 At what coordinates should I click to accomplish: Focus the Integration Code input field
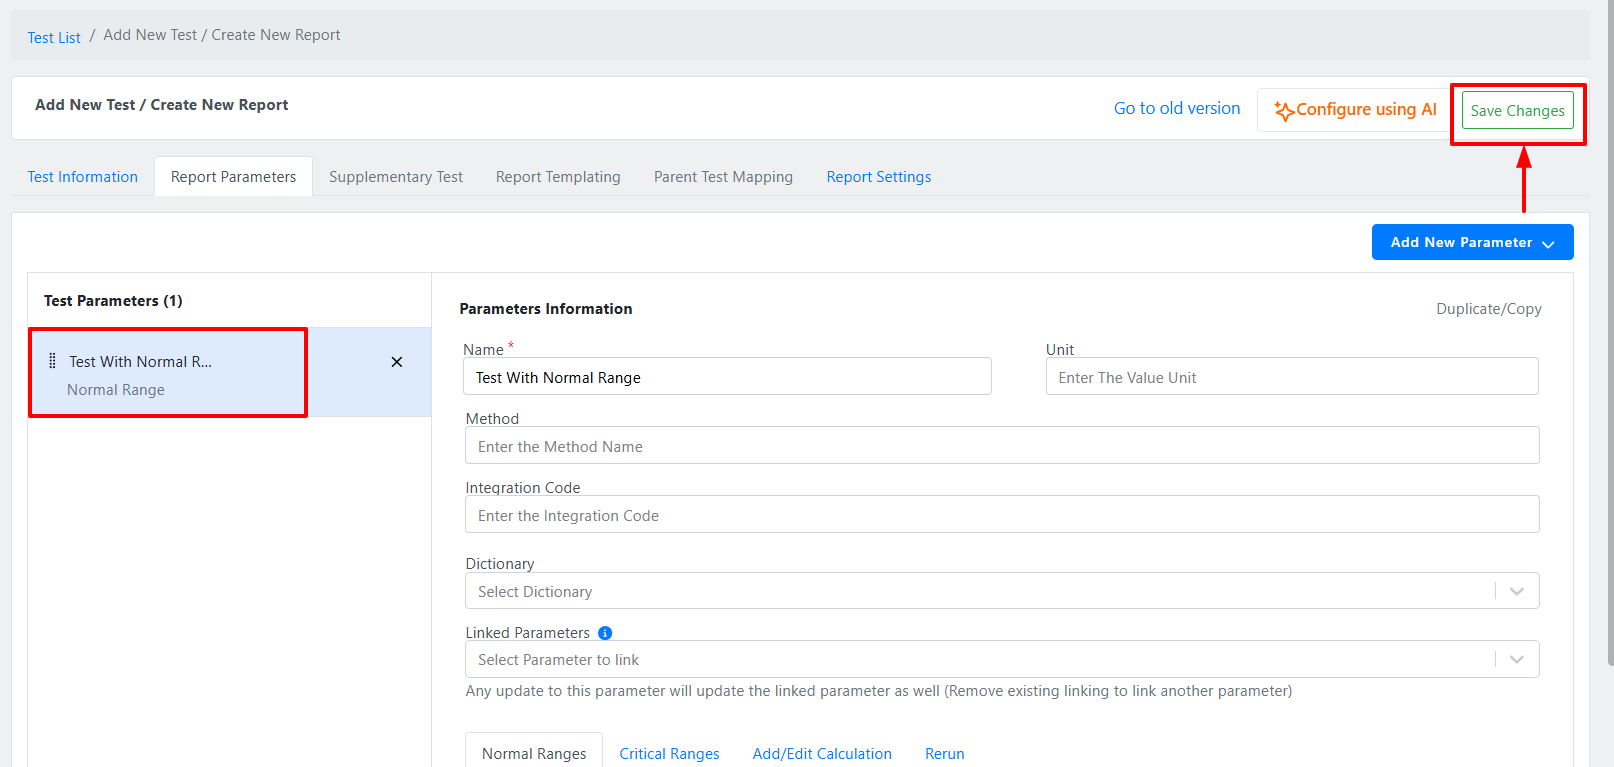click(1001, 515)
